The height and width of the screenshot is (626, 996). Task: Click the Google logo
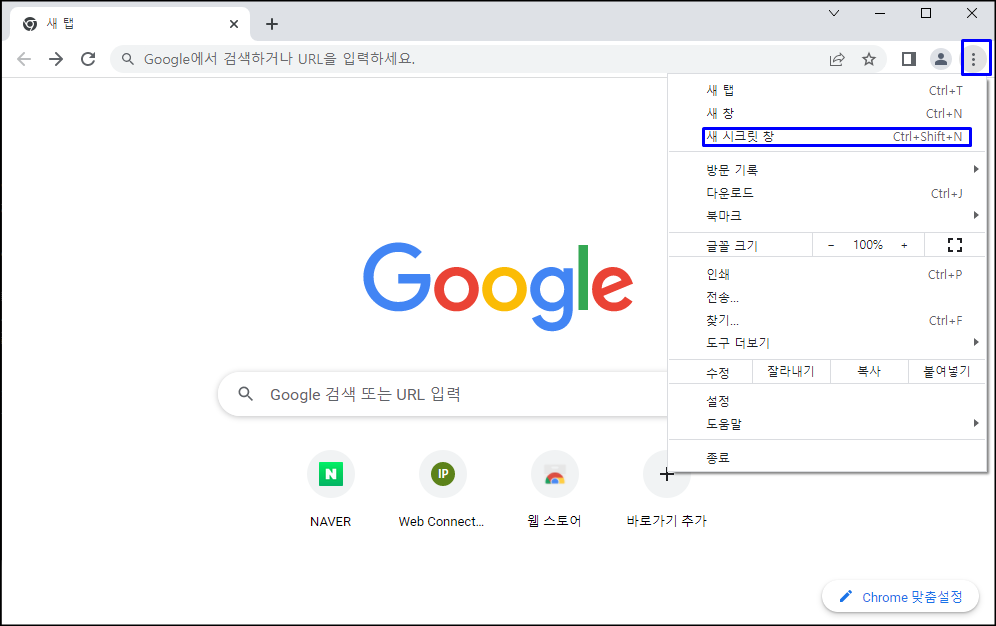click(498, 286)
